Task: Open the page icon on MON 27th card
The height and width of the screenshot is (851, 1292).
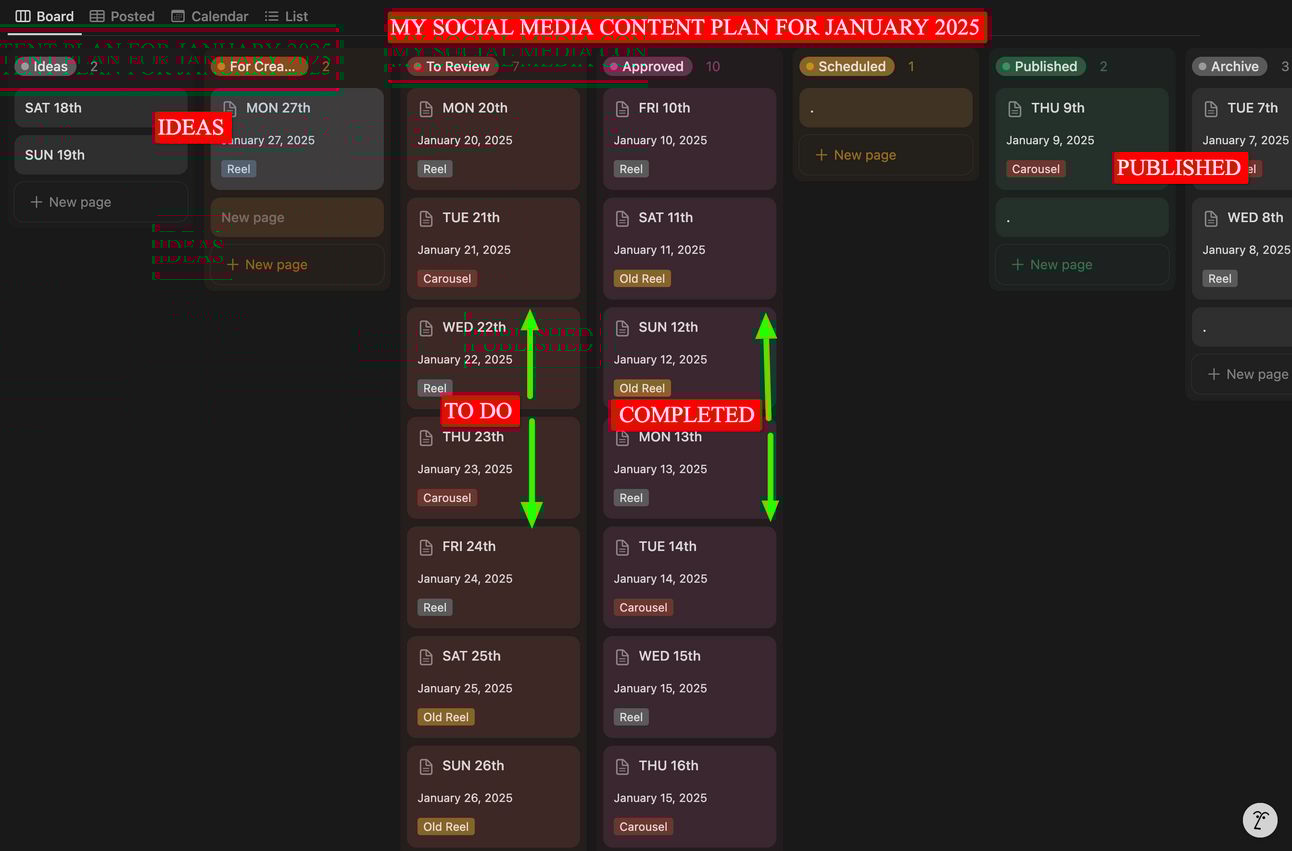Action: (x=229, y=108)
